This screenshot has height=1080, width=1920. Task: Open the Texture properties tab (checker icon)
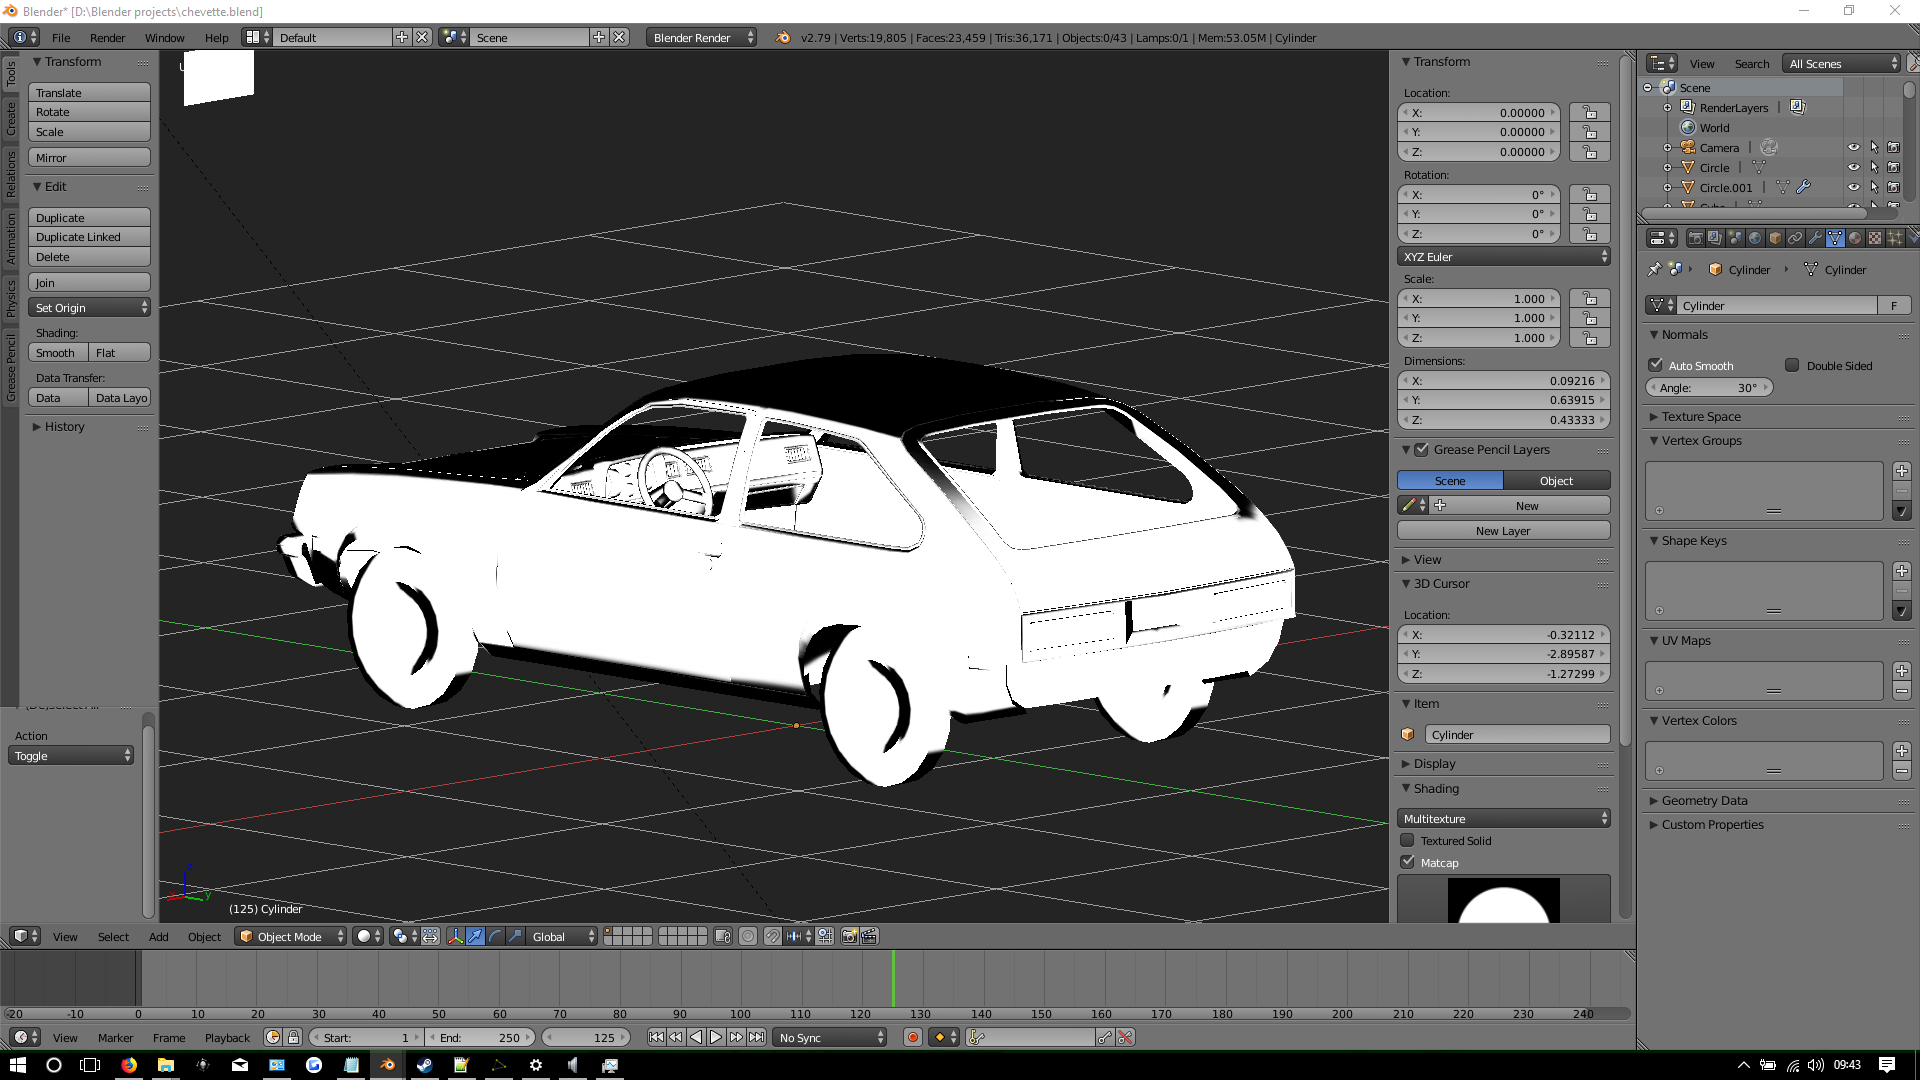coord(1875,238)
